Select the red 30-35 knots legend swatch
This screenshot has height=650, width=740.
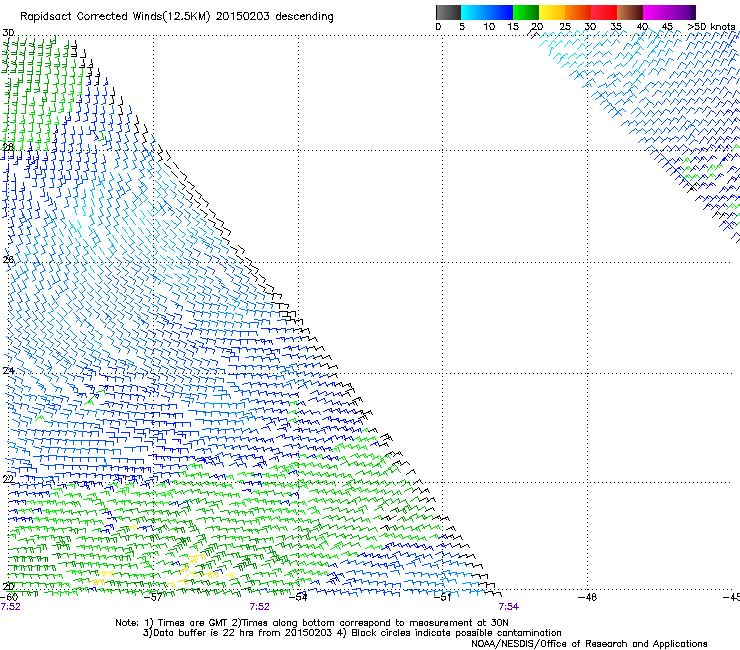tap(604, 12)
